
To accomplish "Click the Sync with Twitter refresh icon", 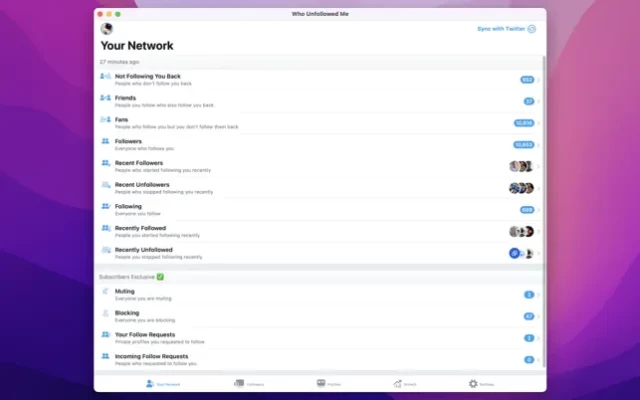I will tap(532, 29).
